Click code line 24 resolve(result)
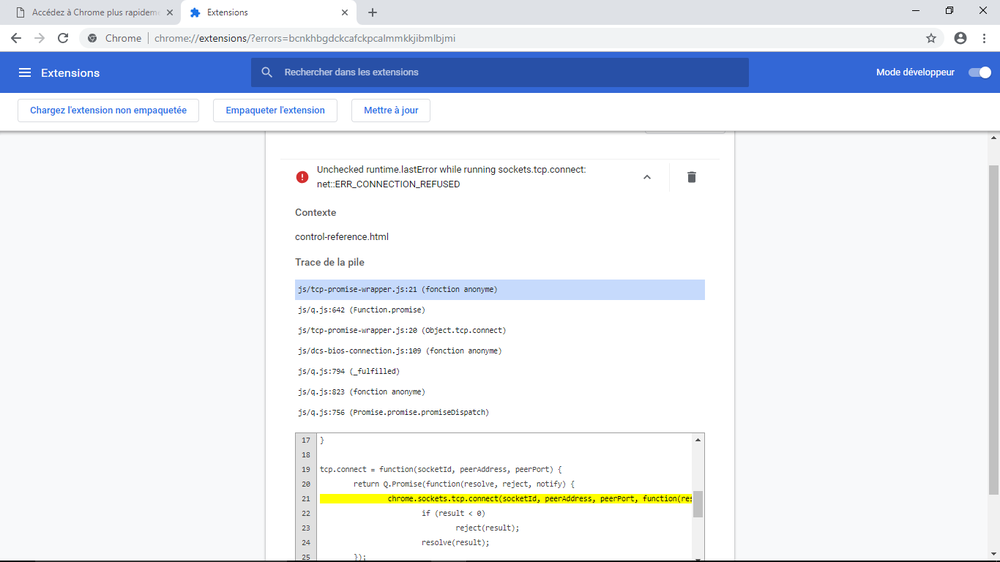The width and height of the screenshot is (1000, 562). (455, 543)
